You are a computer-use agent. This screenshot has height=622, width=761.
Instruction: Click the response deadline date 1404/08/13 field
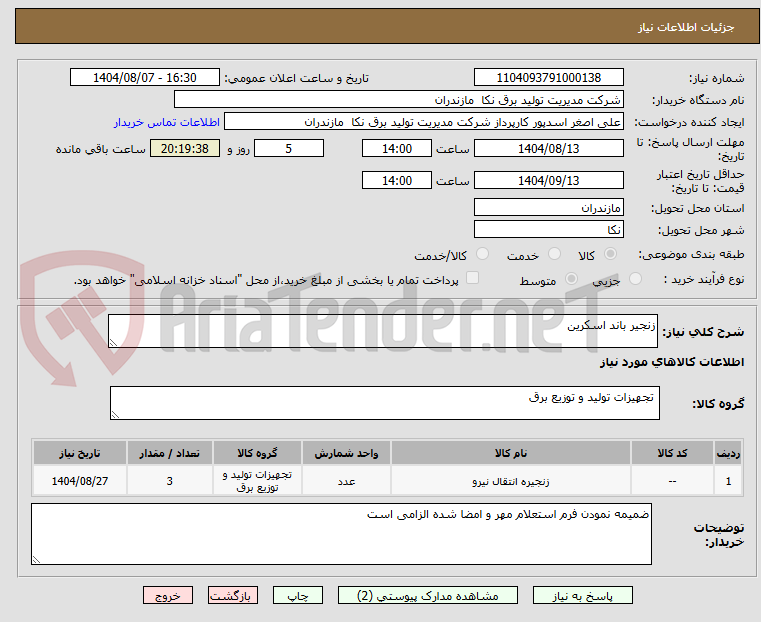coord(548,148)
